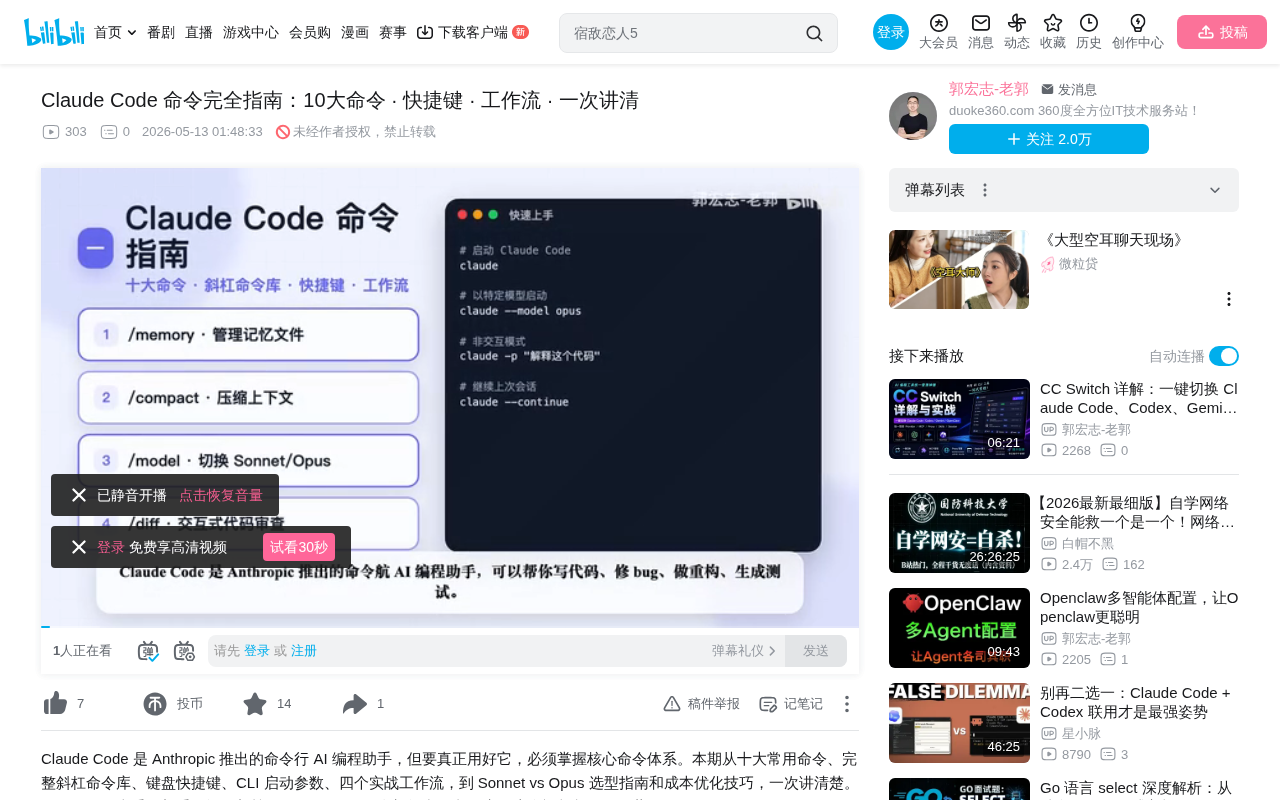Image resolution: width=1280 pixels, height=800 pixels.
Task: Click the bilibili logo
Action: 54,32
